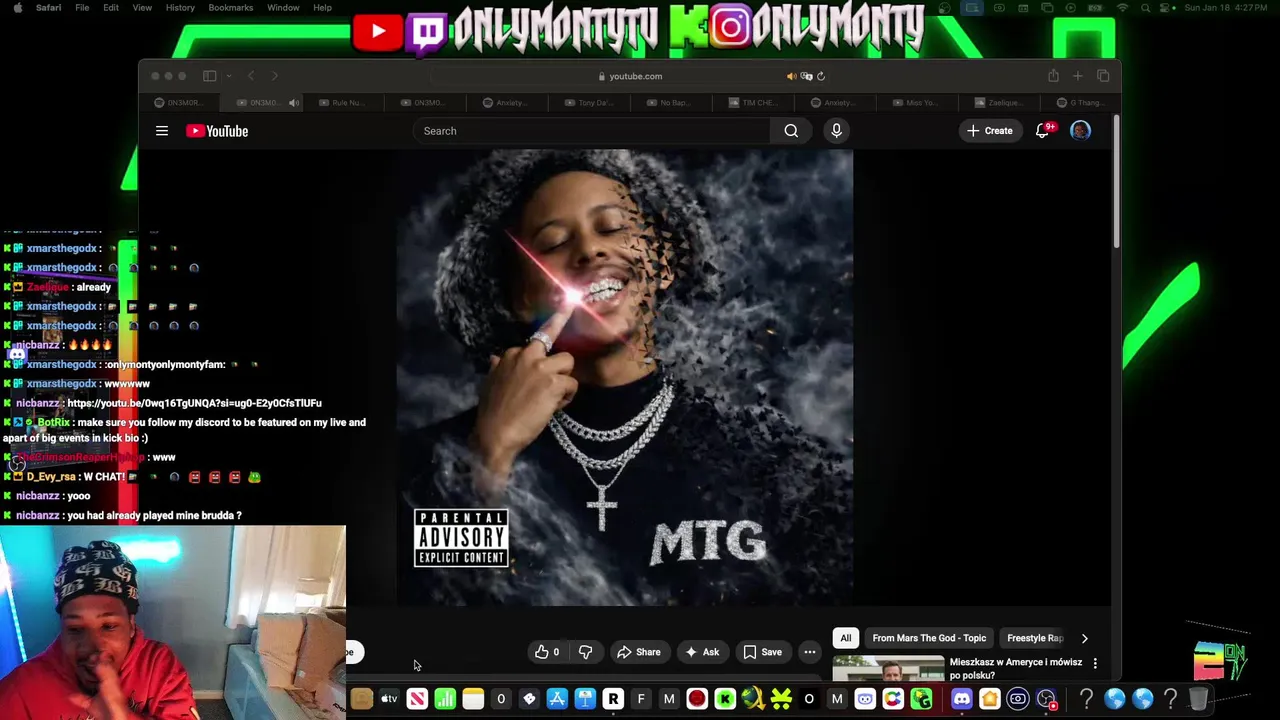Image resolution: width=1280 pixels, height=720 pixels.
Task: Click the MTG video player
Action: pos(625,378)
